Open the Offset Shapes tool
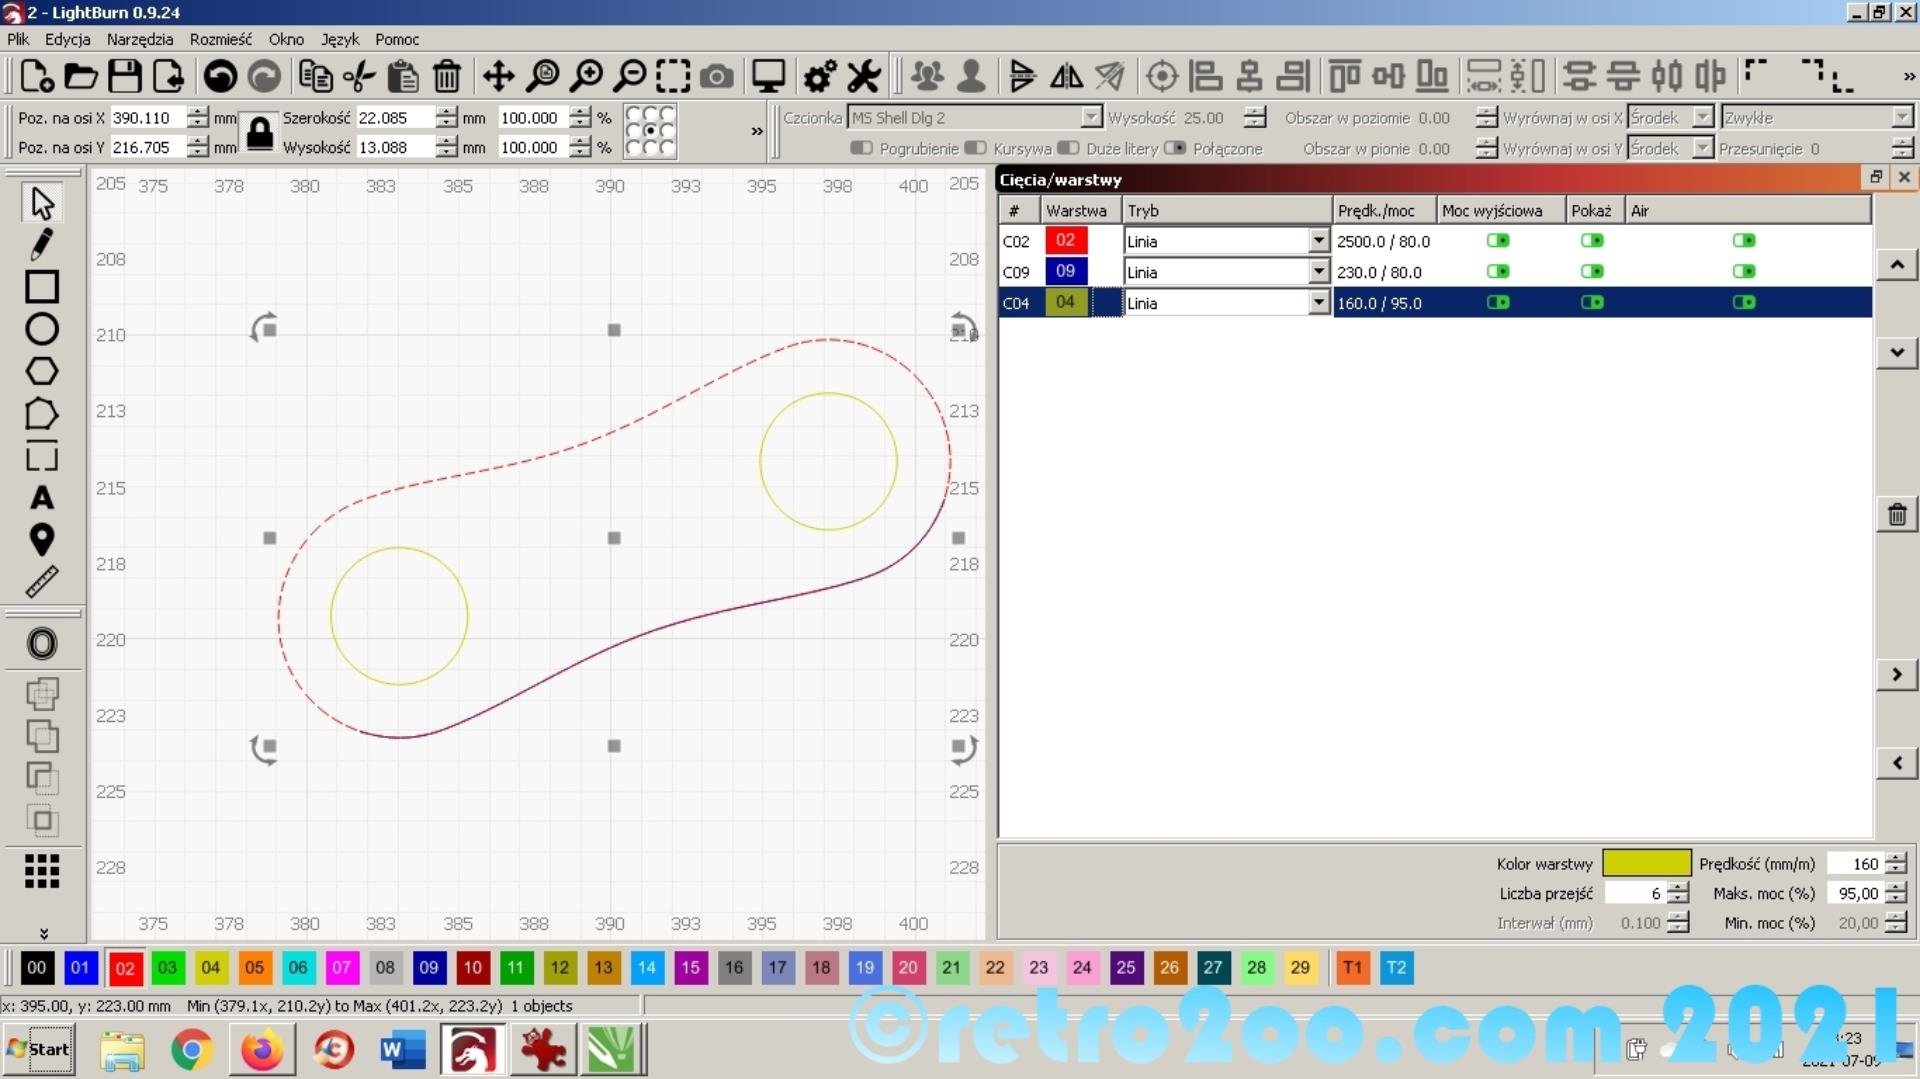This screenshot has height=1079, width=1920. tap(41, 643)
